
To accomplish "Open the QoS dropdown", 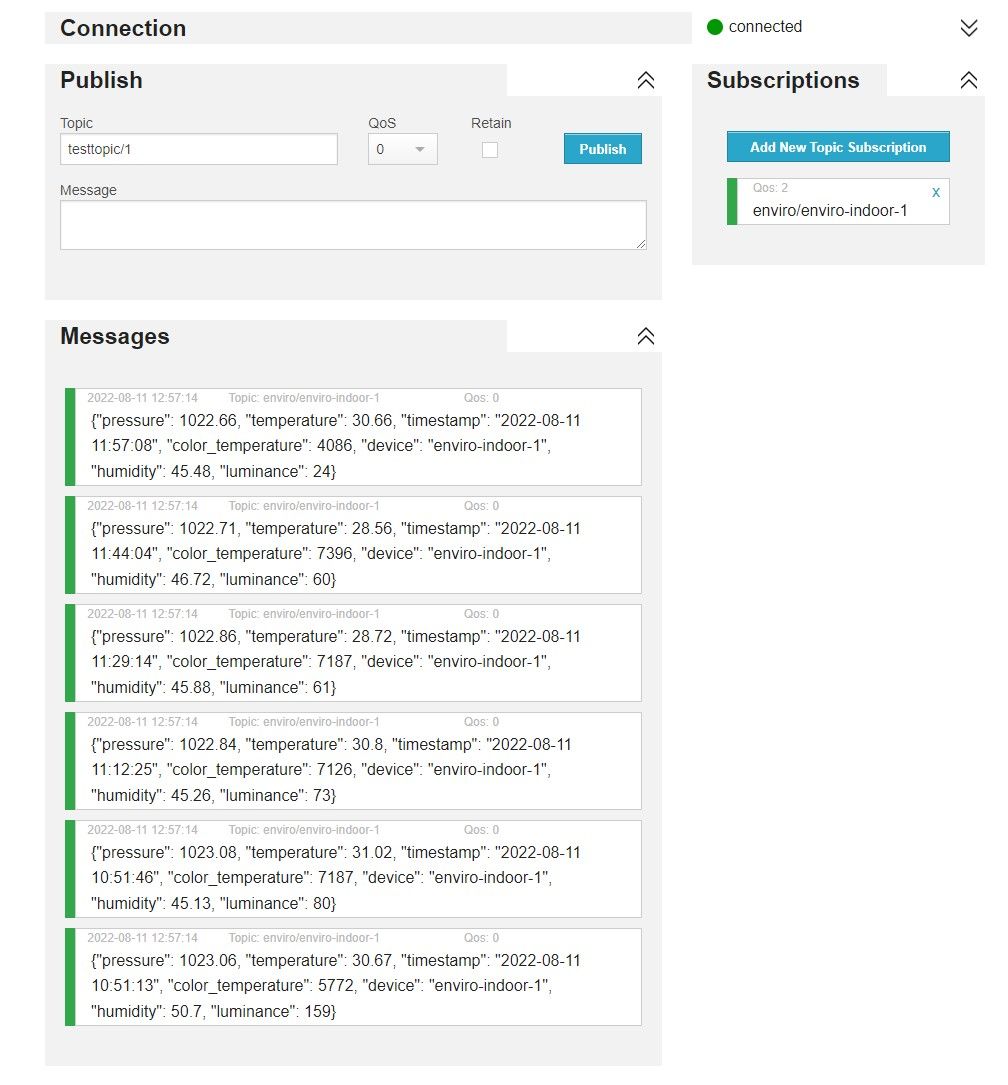I will (x=403, y=150).
